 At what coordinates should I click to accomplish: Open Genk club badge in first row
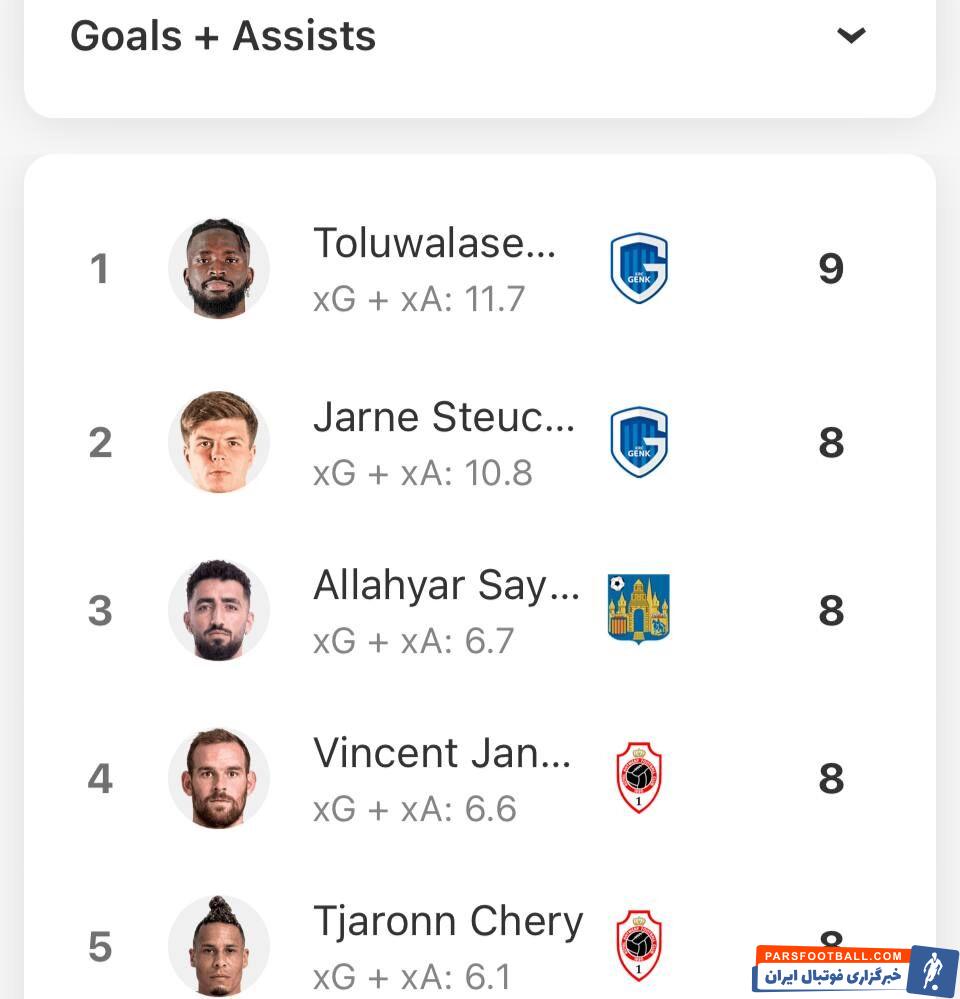[639, 268]
